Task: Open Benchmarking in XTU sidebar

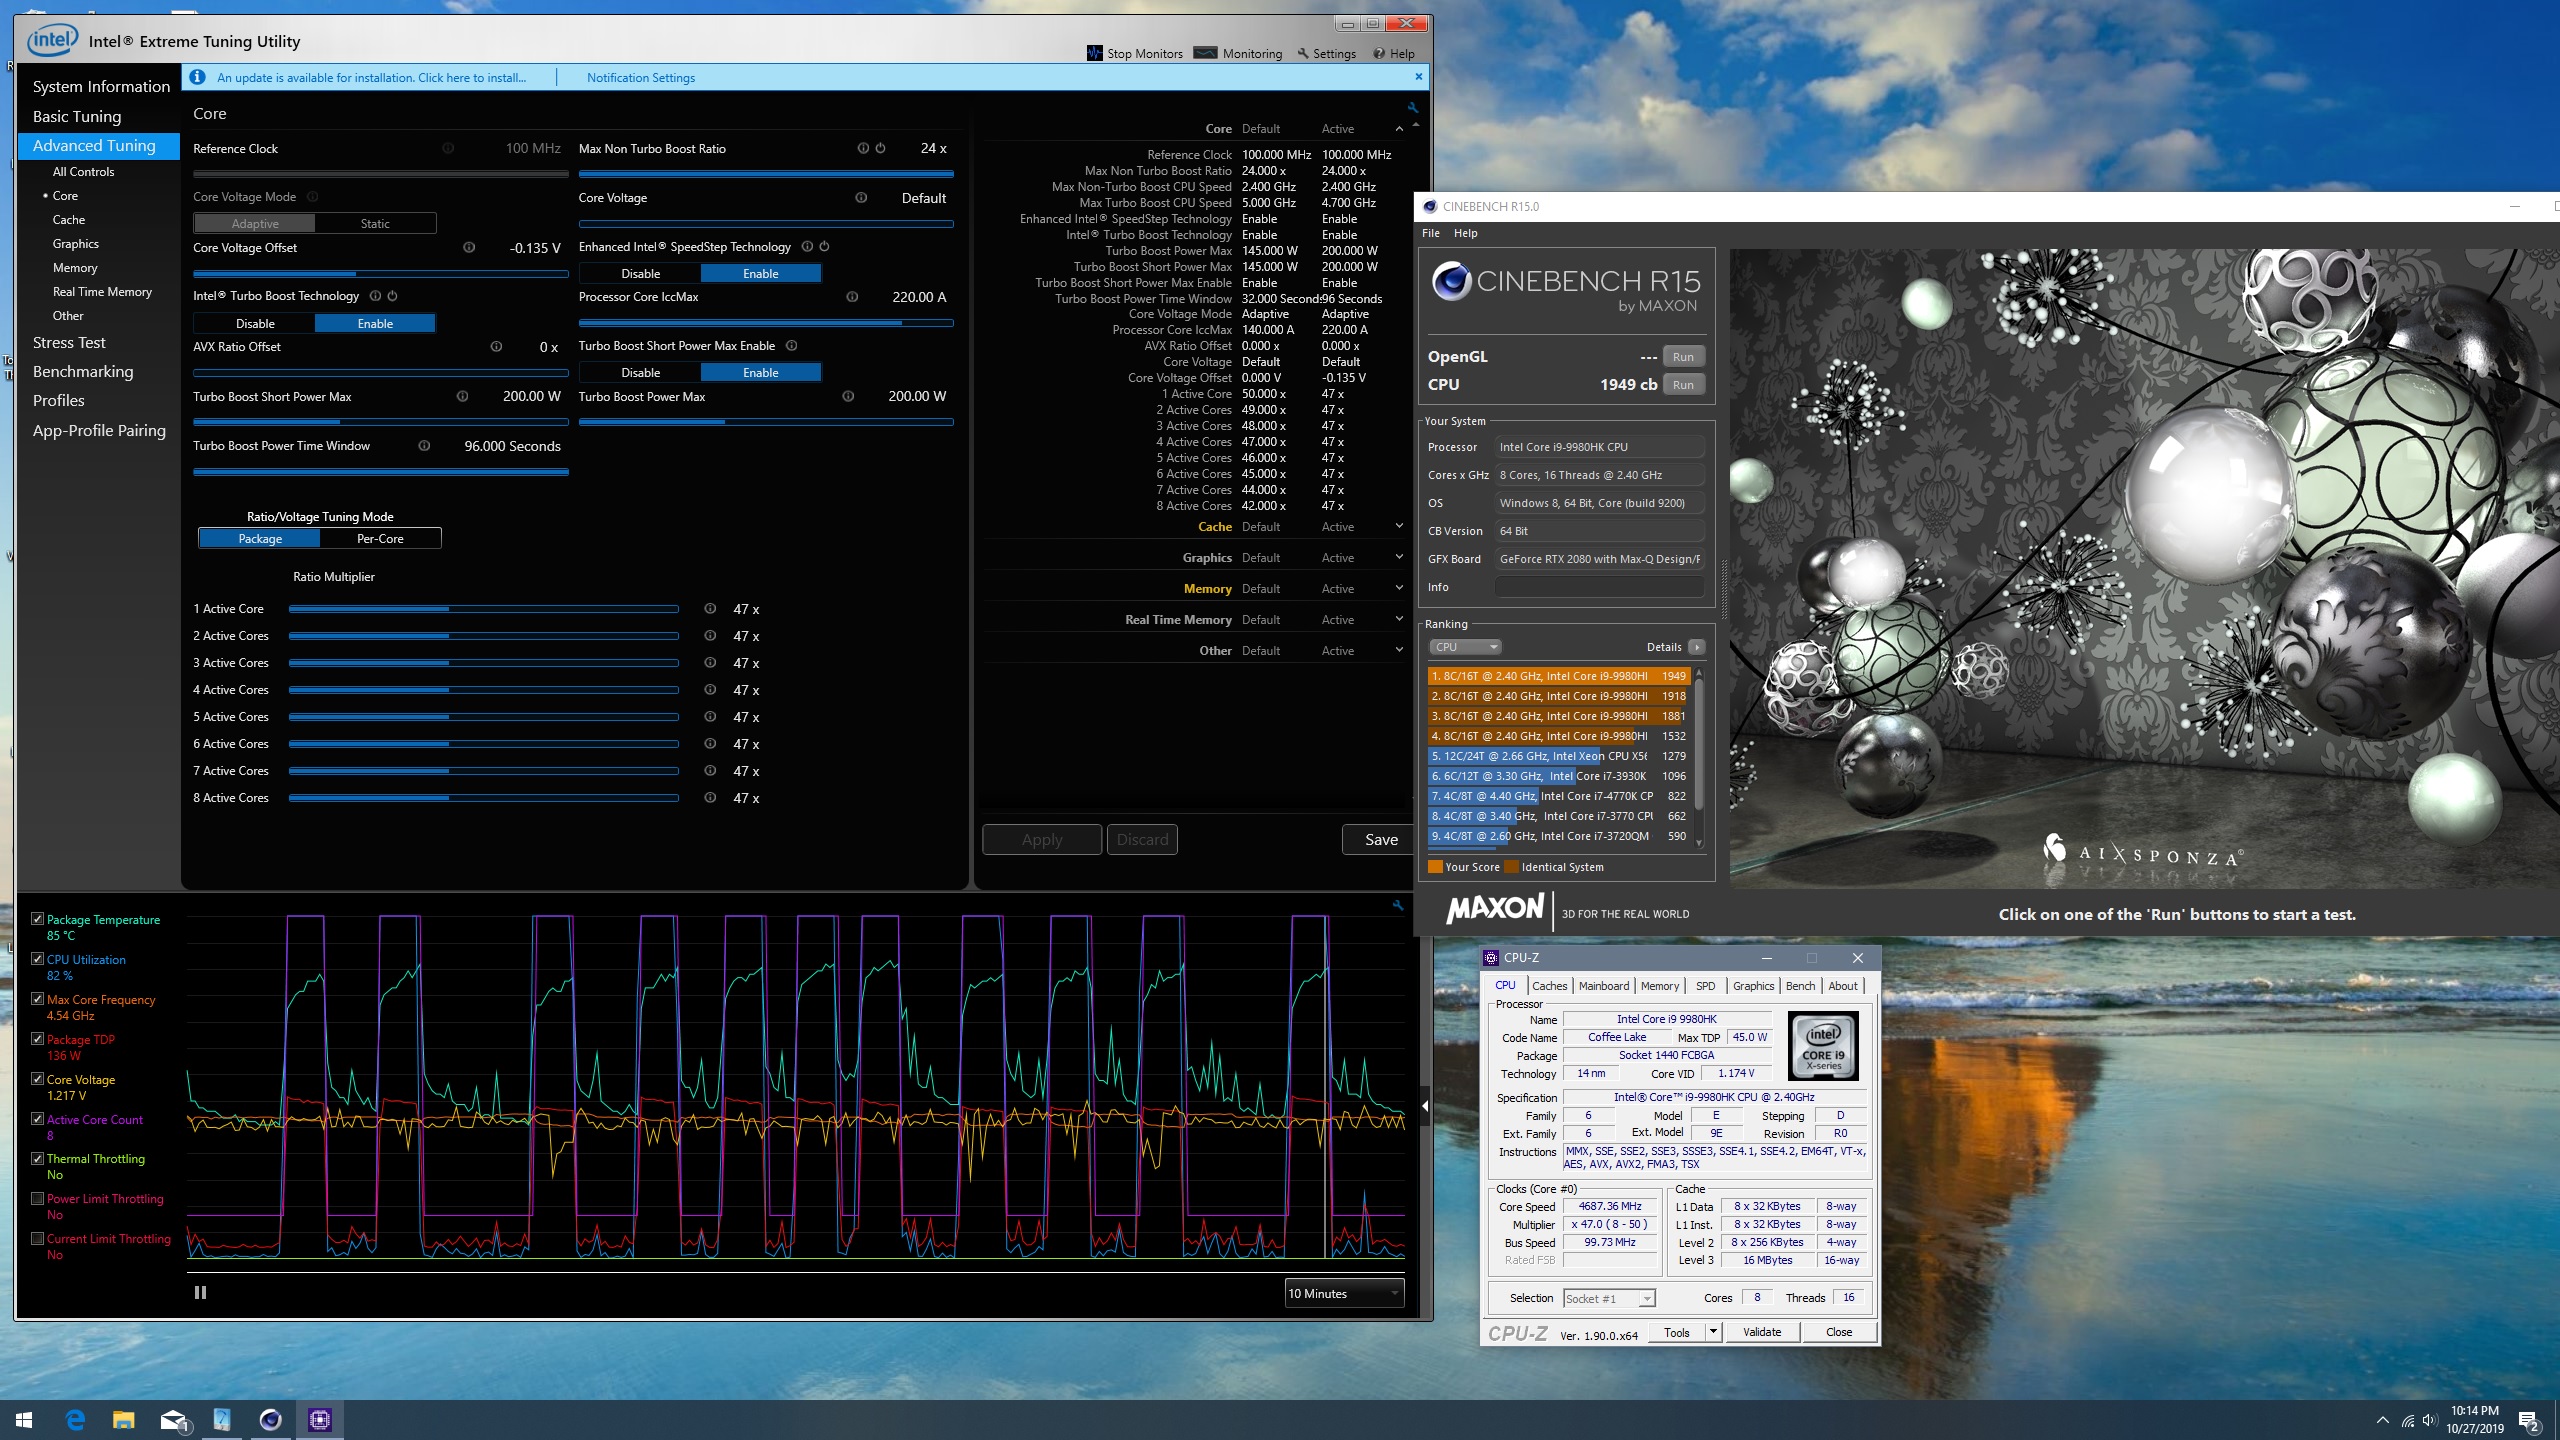Action: coord(83,371)
